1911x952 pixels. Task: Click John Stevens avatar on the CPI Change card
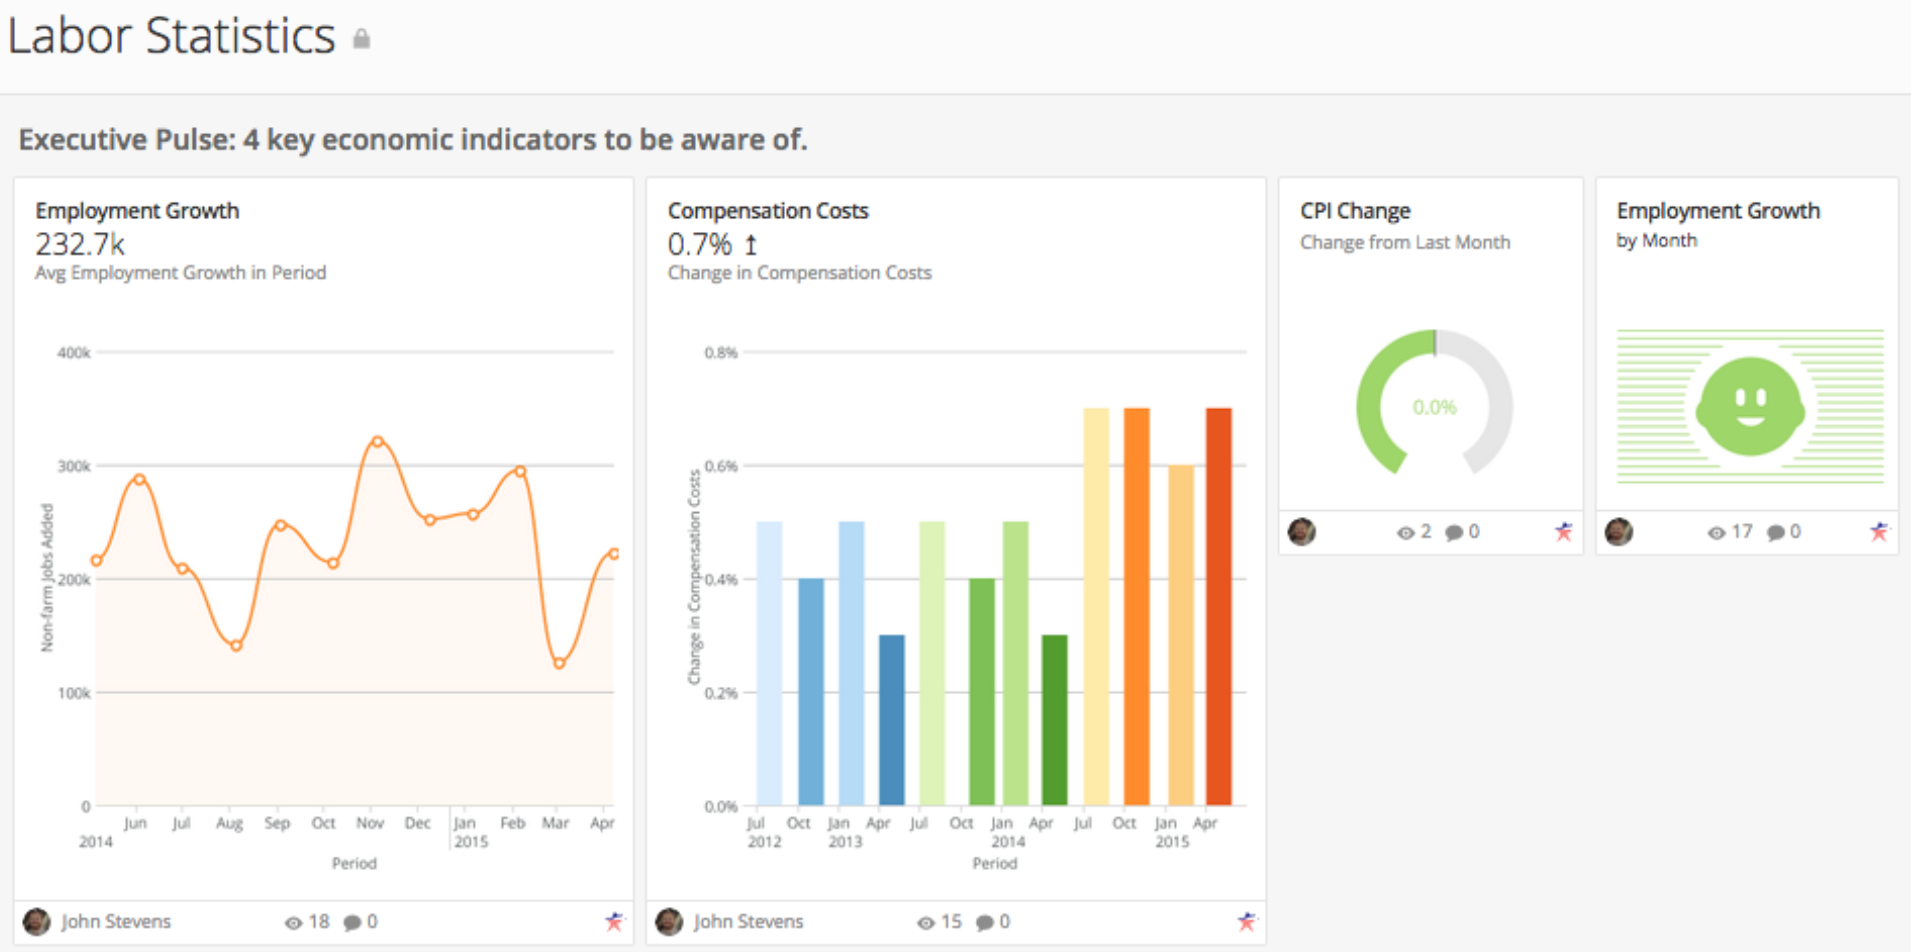click(1304, 532)
